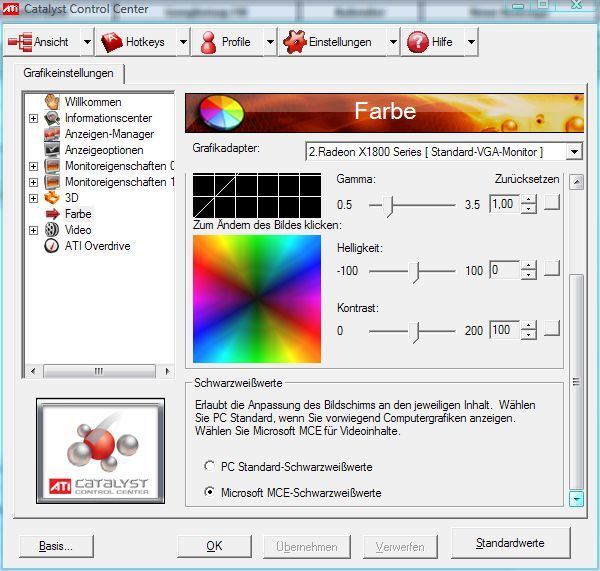Open the Ansicht view icon
This screenshot has height=571, width=600.
(x=20, y=42)
